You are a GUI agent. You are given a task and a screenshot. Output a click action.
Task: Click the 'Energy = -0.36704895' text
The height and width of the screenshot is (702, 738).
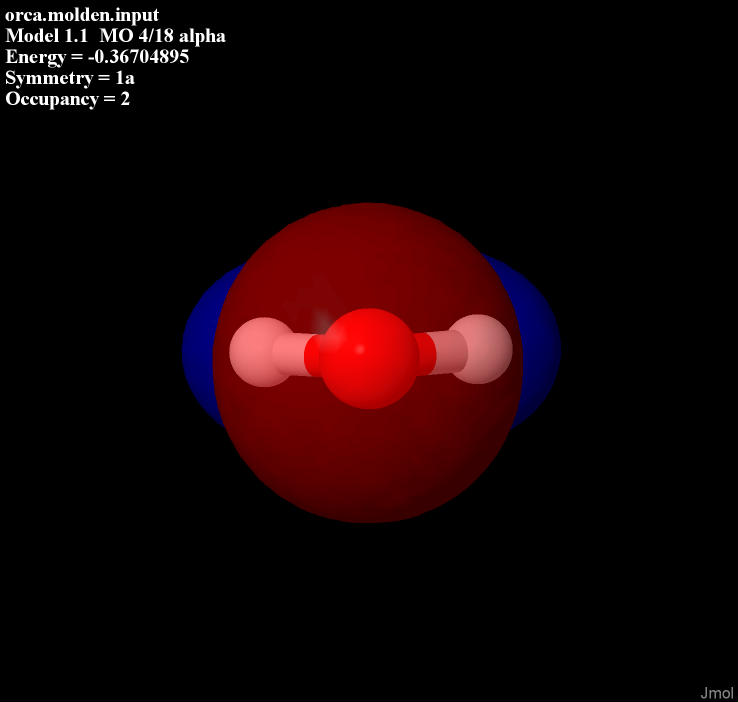click(97, 57)
